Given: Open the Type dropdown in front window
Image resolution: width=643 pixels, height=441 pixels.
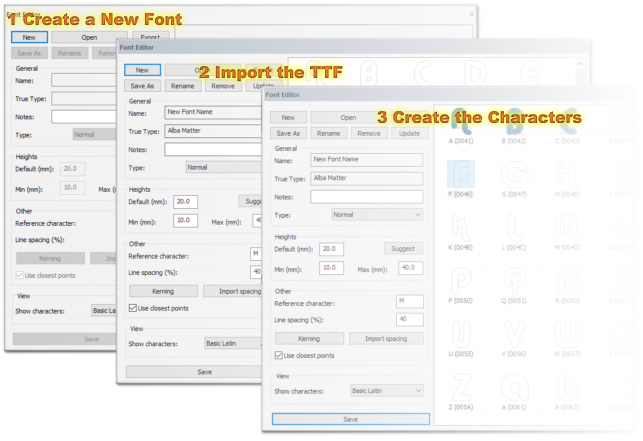Looking at the screenshot, I should 377,215.
